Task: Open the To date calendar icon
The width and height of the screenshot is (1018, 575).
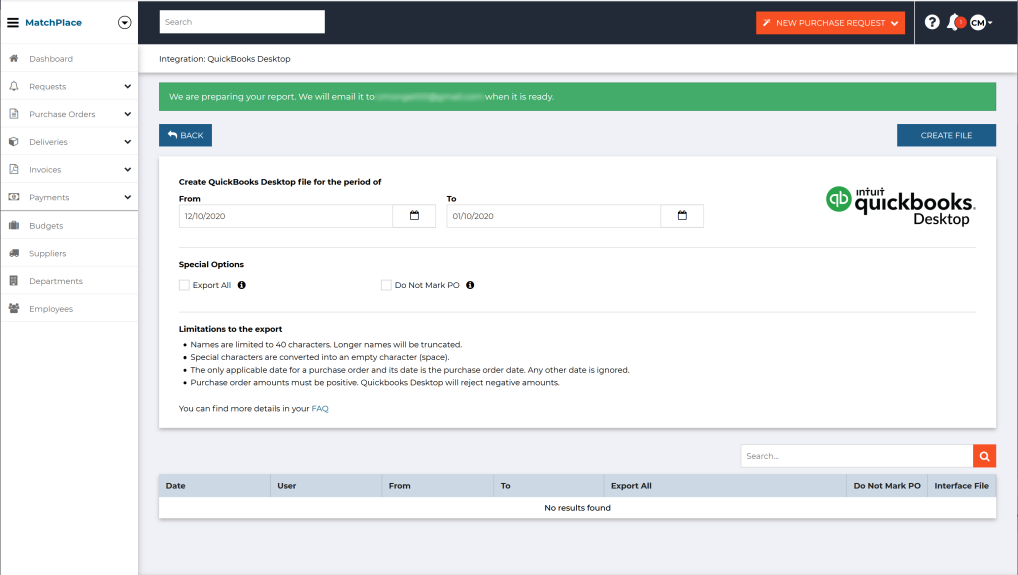Action: click(682, 216)
